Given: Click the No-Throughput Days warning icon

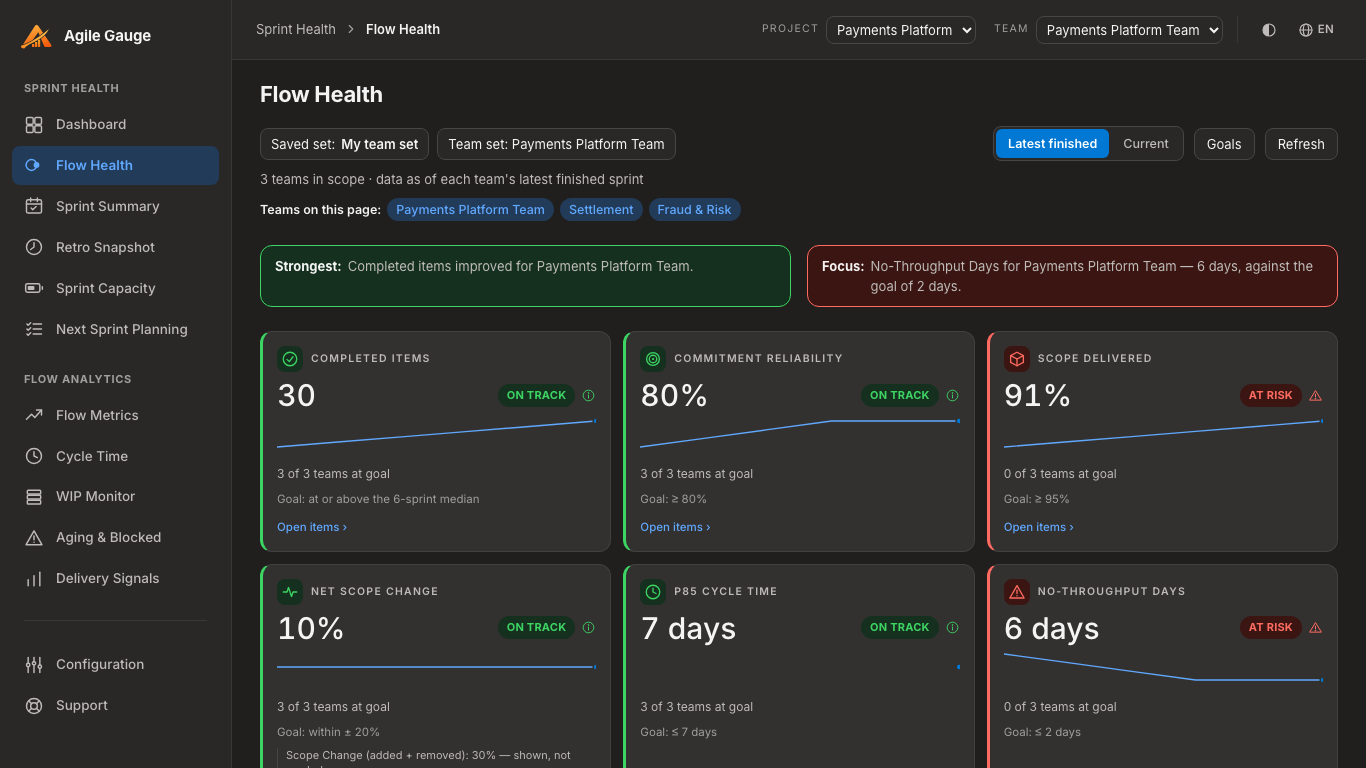Looking at the screenshot, I should (1017, 591).
